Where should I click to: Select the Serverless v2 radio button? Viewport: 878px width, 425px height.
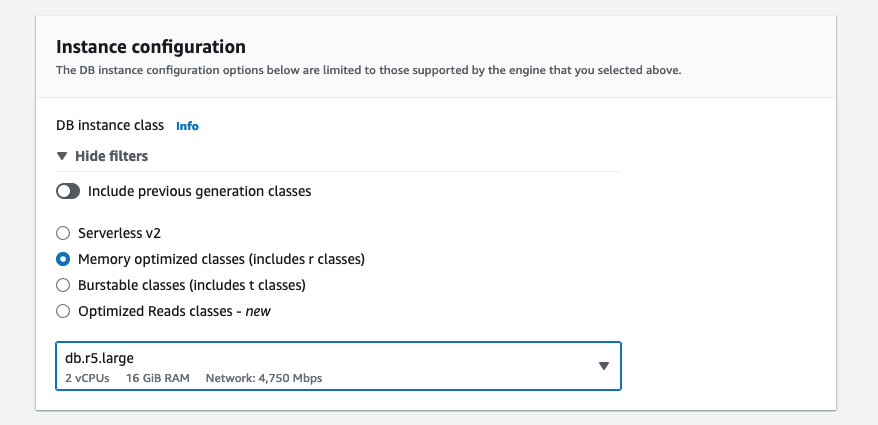click(x=63, y=233)
